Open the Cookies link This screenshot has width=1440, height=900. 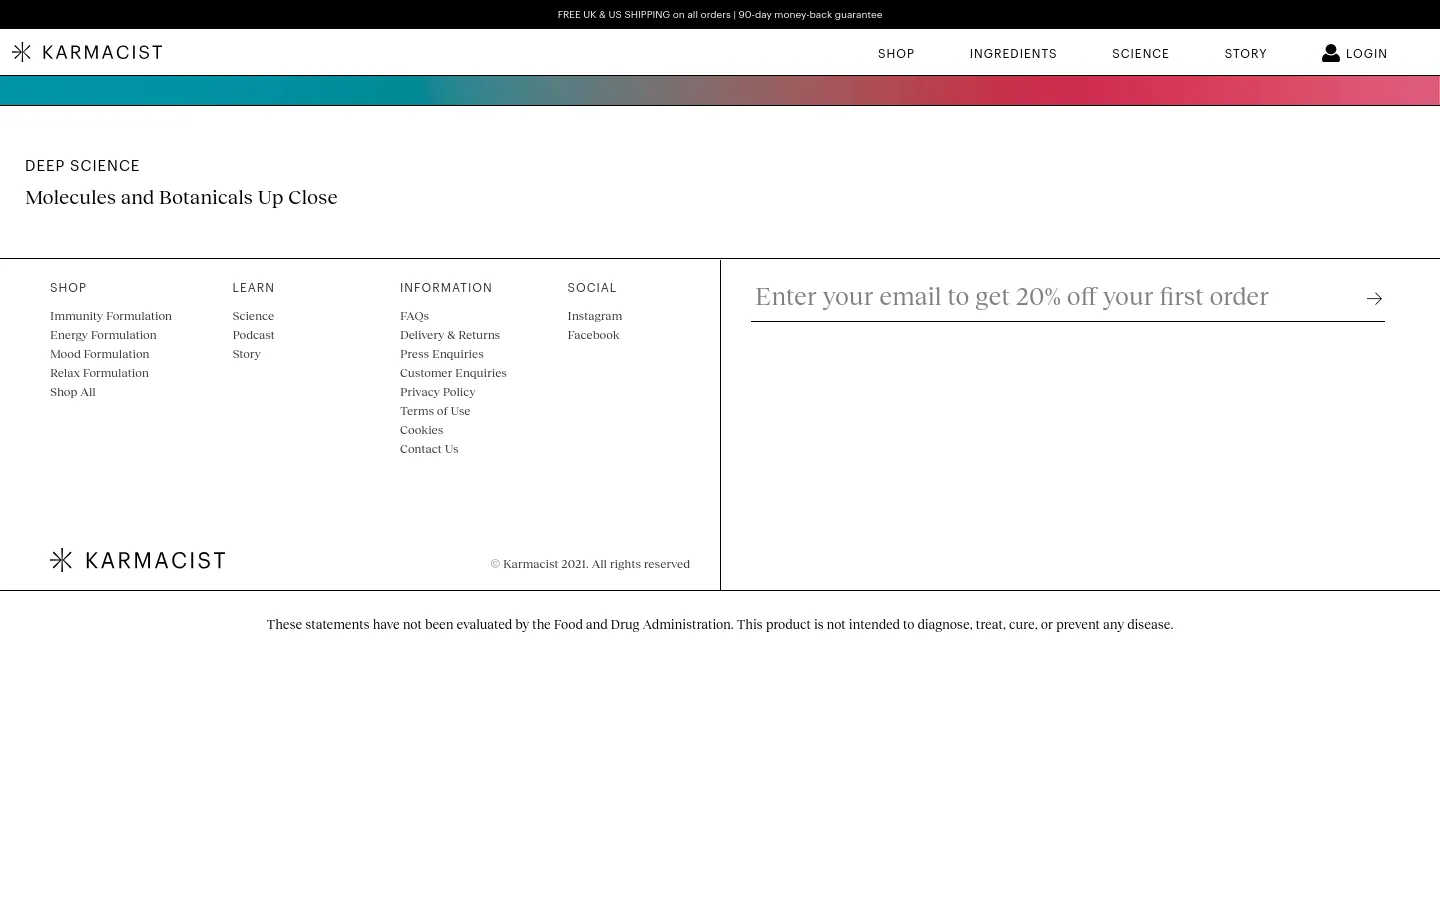click(x=421, y=430)
